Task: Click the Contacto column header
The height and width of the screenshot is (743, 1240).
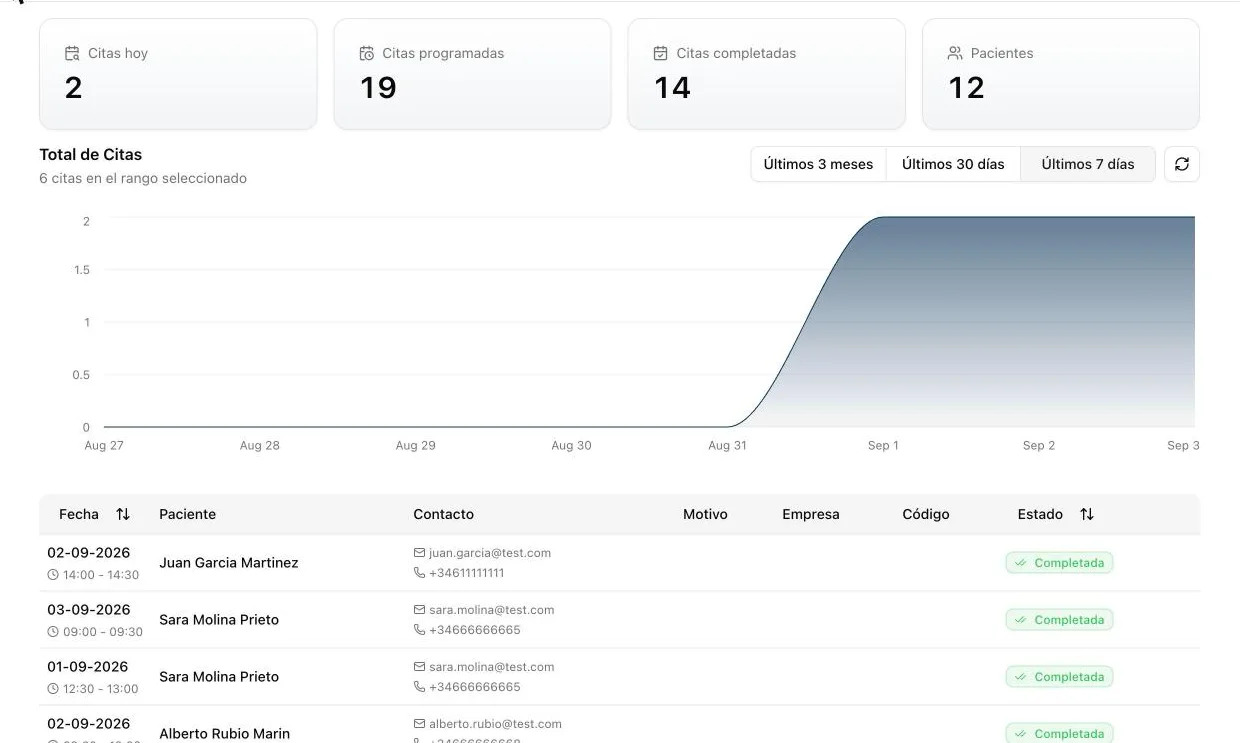Action: [443, 514]
